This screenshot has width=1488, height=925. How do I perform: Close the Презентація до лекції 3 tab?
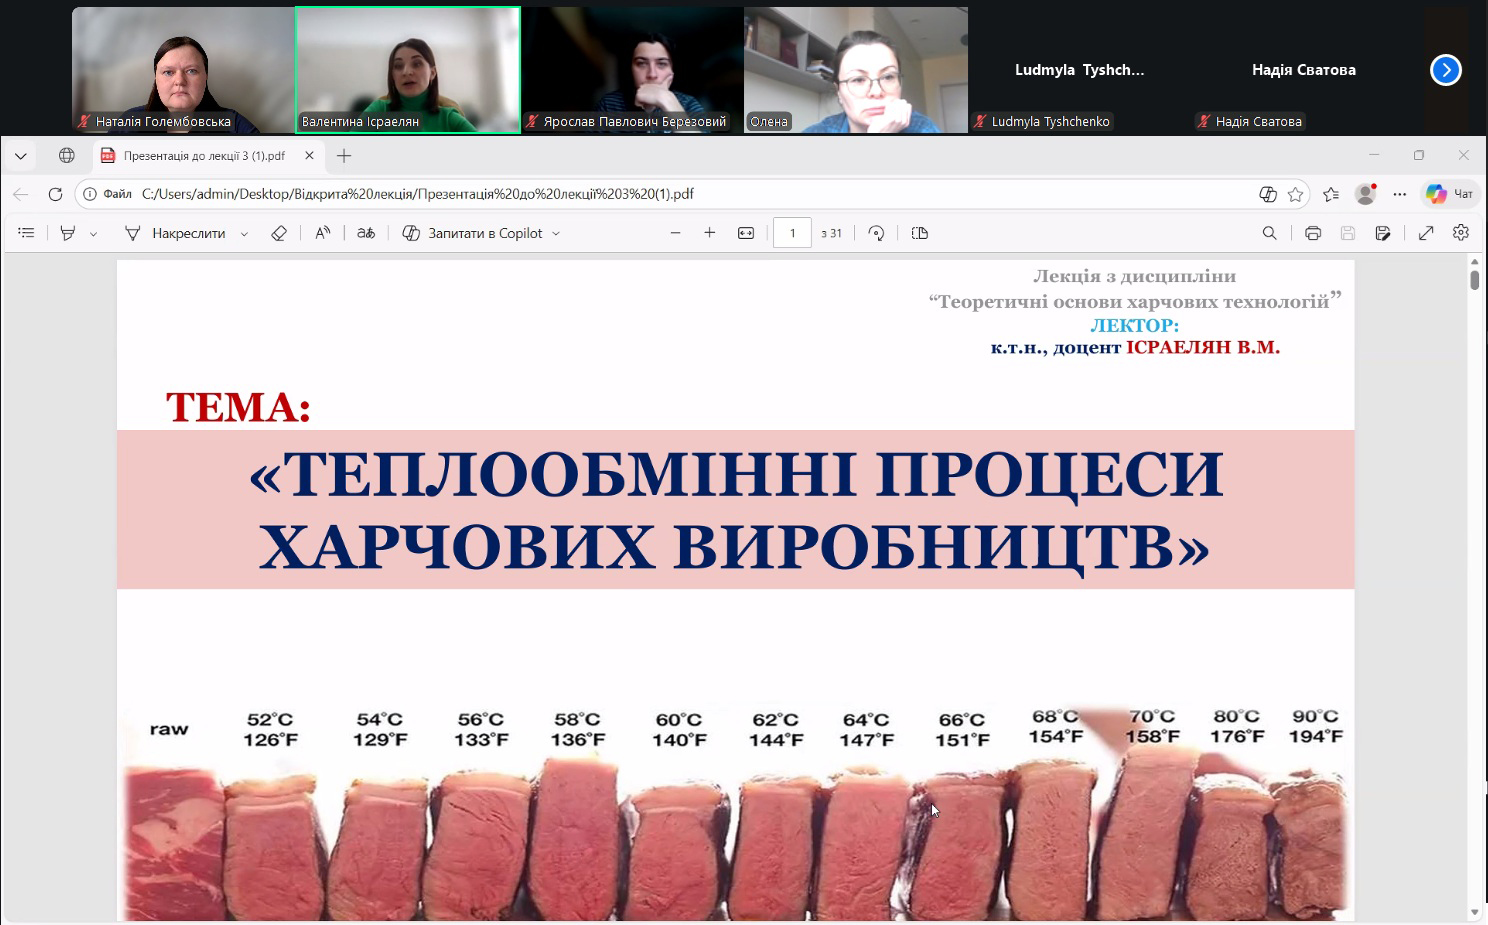pos(309,156)
